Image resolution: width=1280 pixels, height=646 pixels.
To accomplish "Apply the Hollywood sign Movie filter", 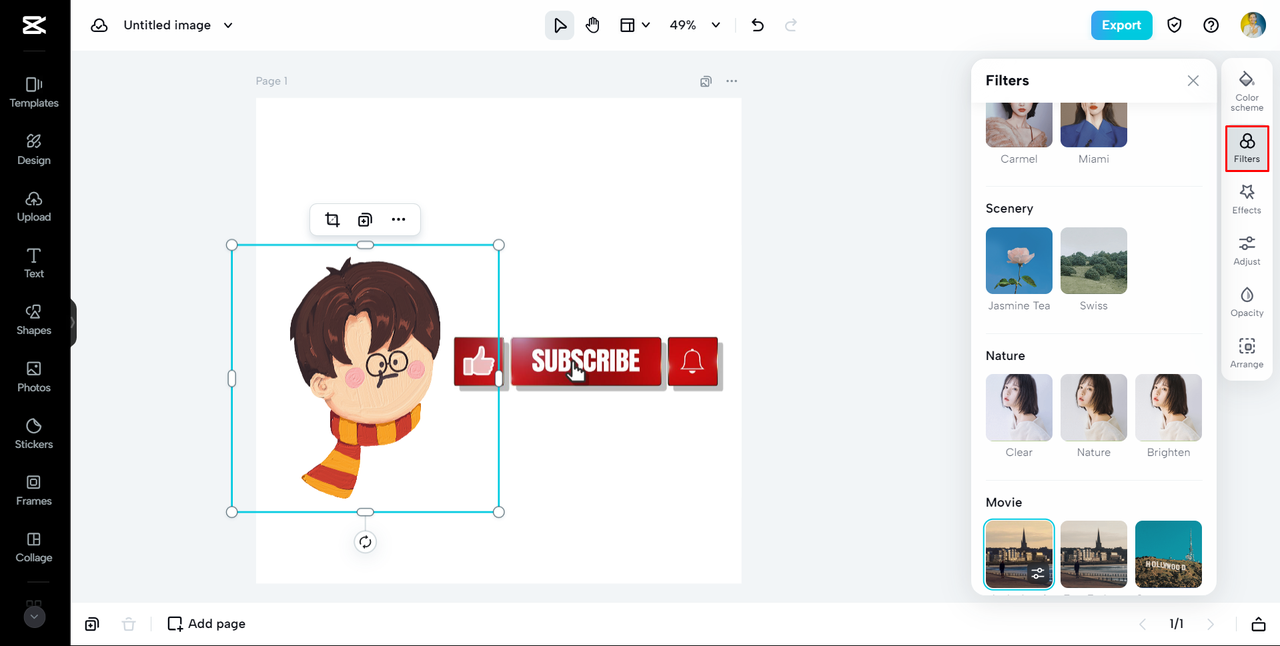I will (x=1168, y=554).
